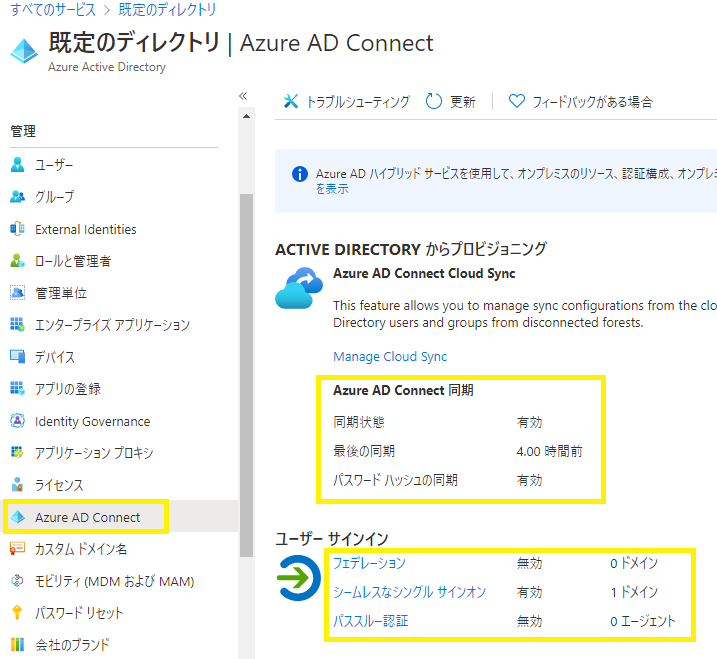Click the Azure Active Directory header logo
Viewport: 717px width, 659px height.
24,51
